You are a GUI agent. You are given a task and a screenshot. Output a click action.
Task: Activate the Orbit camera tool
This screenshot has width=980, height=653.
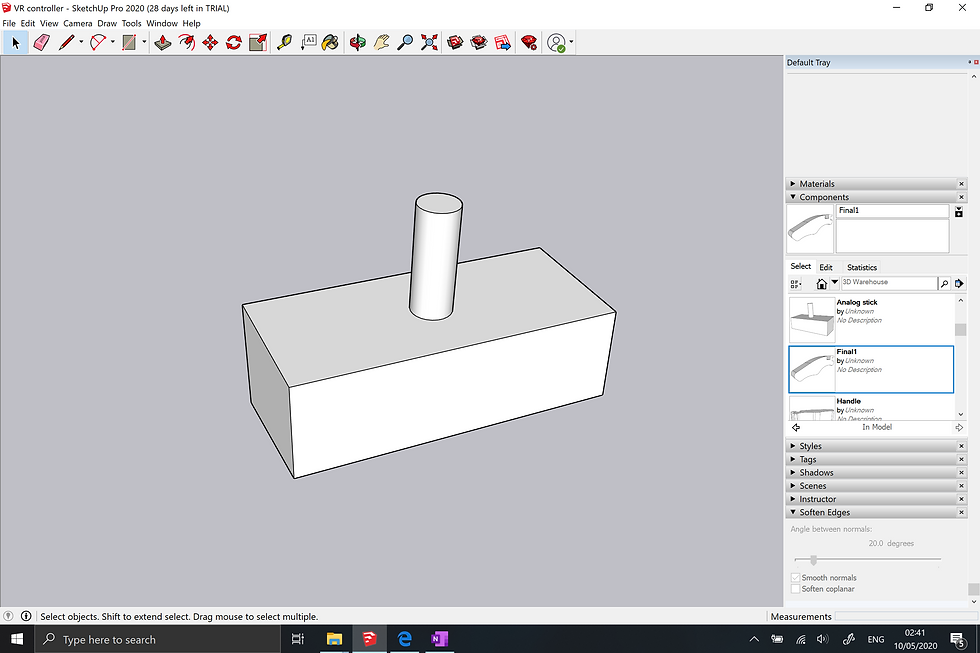click(x=358, y=42)
